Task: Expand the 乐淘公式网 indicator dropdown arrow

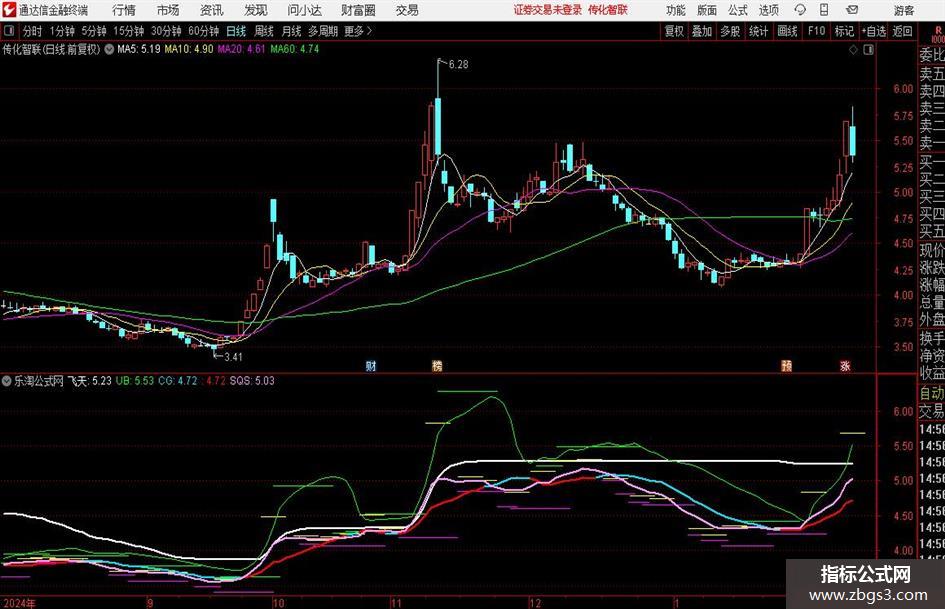Action: [x=7, y=380]
